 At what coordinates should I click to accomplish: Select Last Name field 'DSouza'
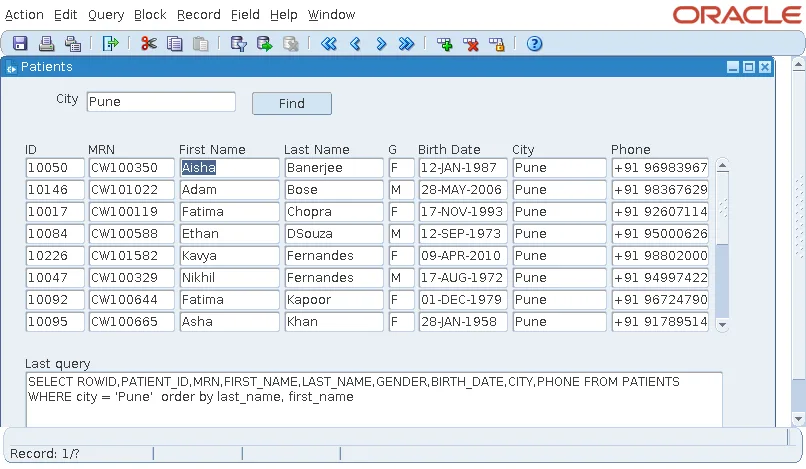[334, 234]
